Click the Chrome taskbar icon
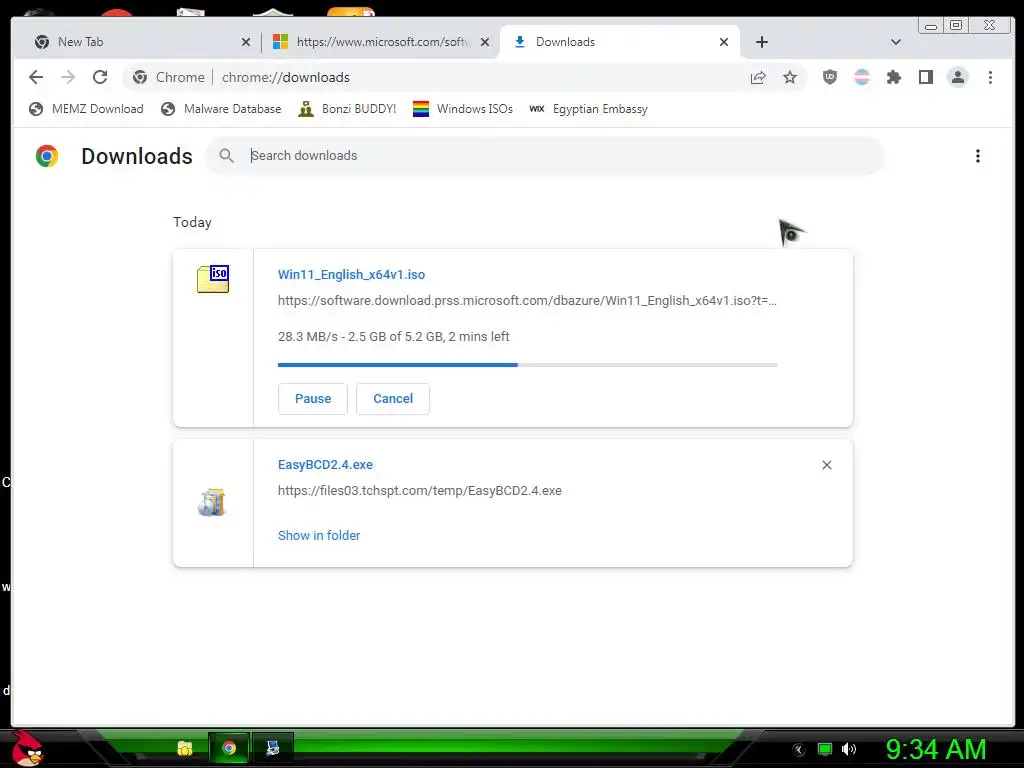Screen dimensions: 1024x768 pyautogui.click(x=229, y=748)
